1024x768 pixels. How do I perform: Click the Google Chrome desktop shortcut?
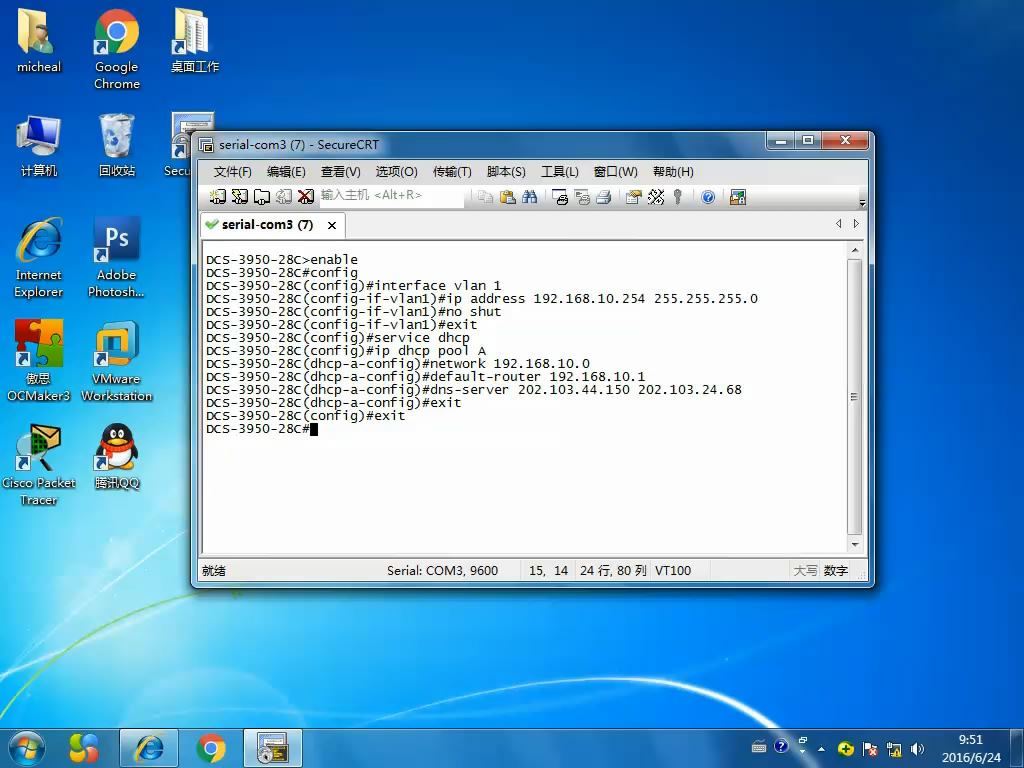pyautogui.click(x=116, y=49)
